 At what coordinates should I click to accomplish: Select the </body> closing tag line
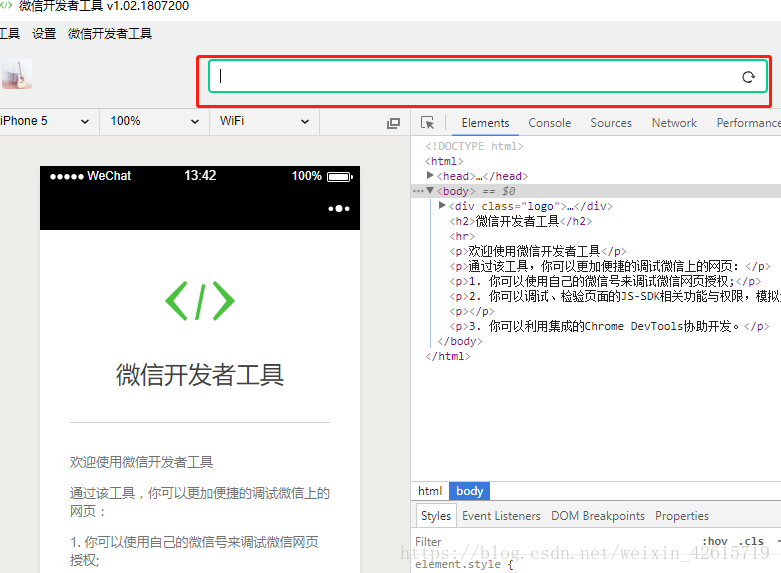[x=459, y=341]
